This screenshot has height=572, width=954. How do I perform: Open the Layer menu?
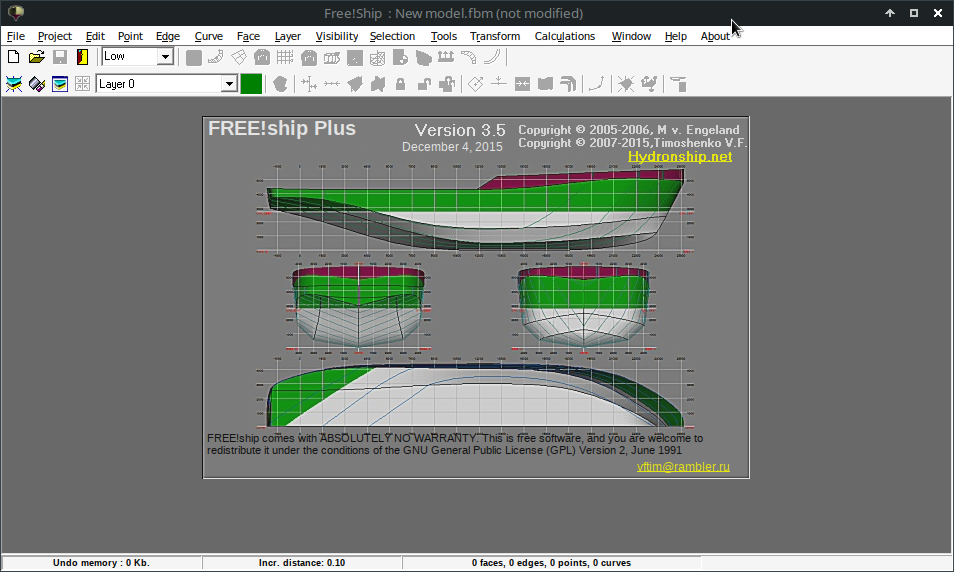coord(288,36)
